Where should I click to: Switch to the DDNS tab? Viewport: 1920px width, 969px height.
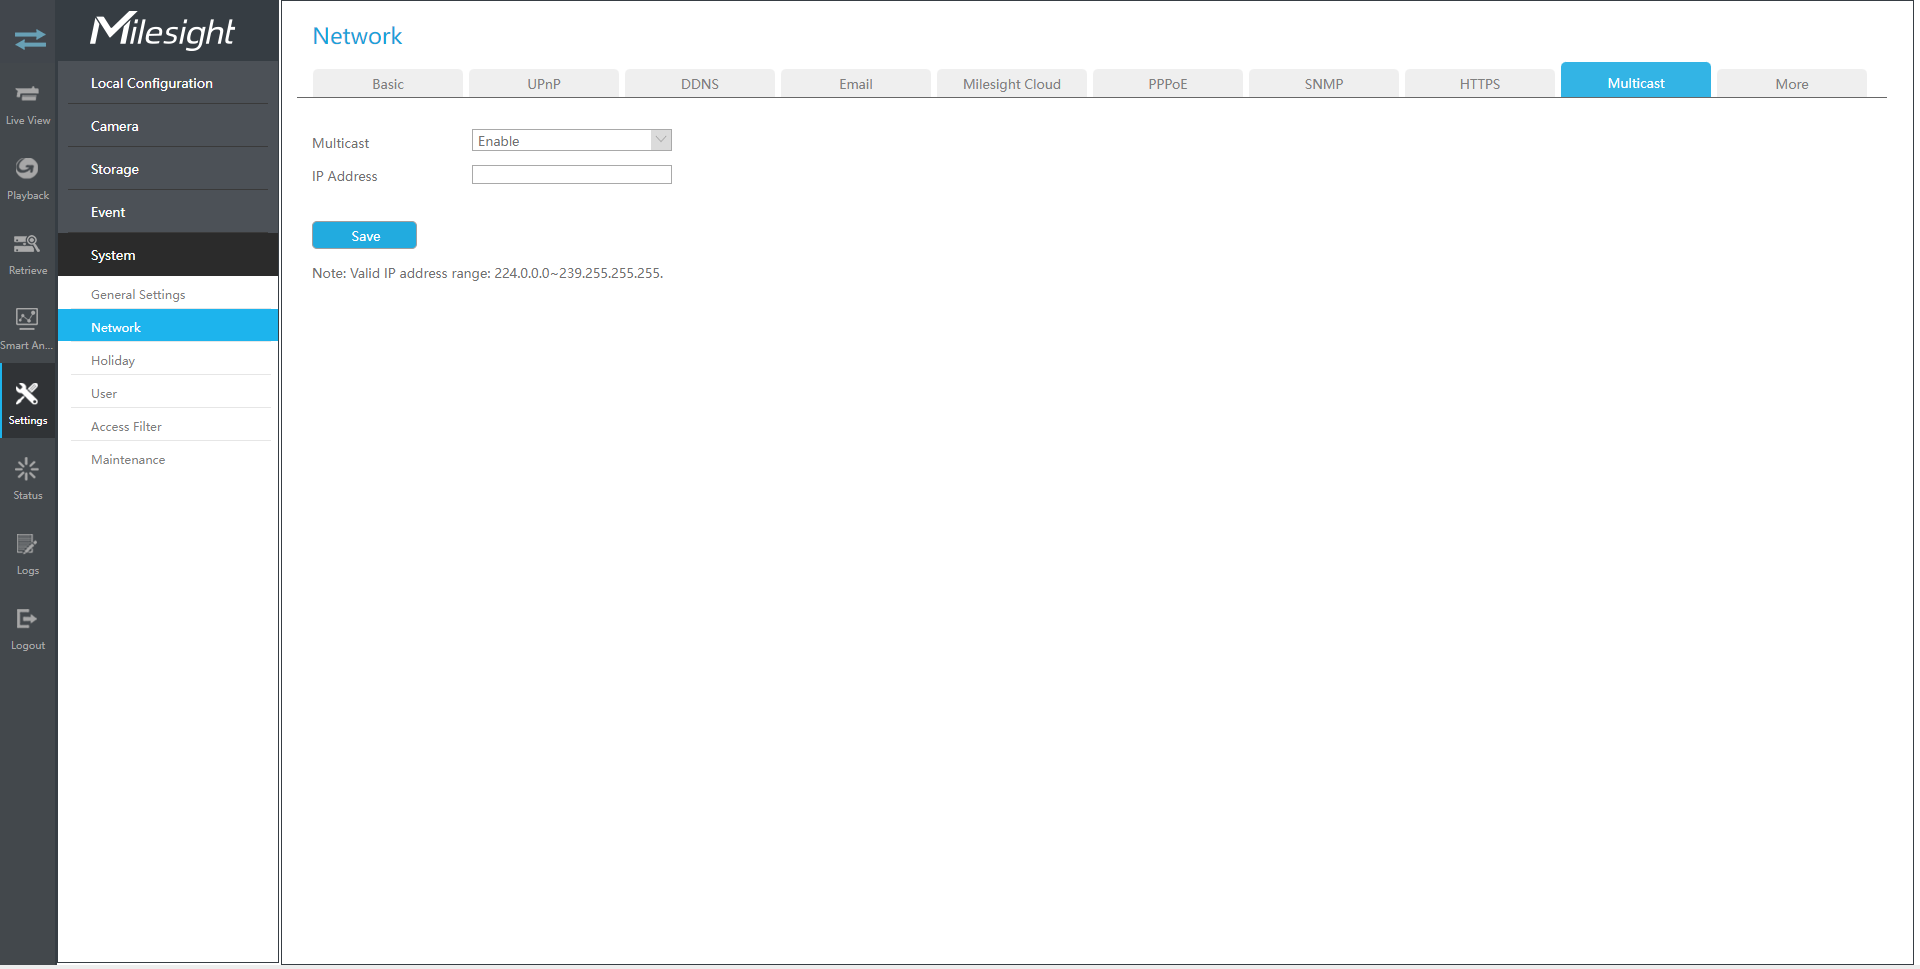699,84
